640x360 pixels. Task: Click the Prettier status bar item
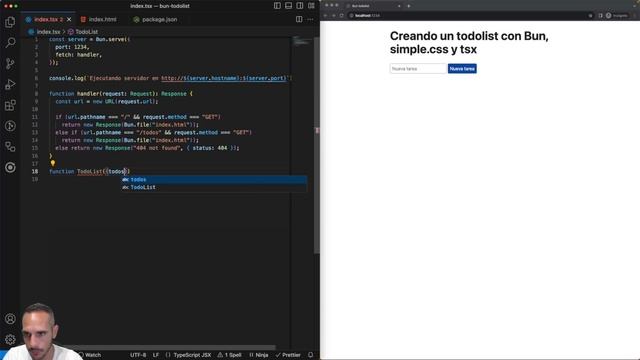click(288, 355)
